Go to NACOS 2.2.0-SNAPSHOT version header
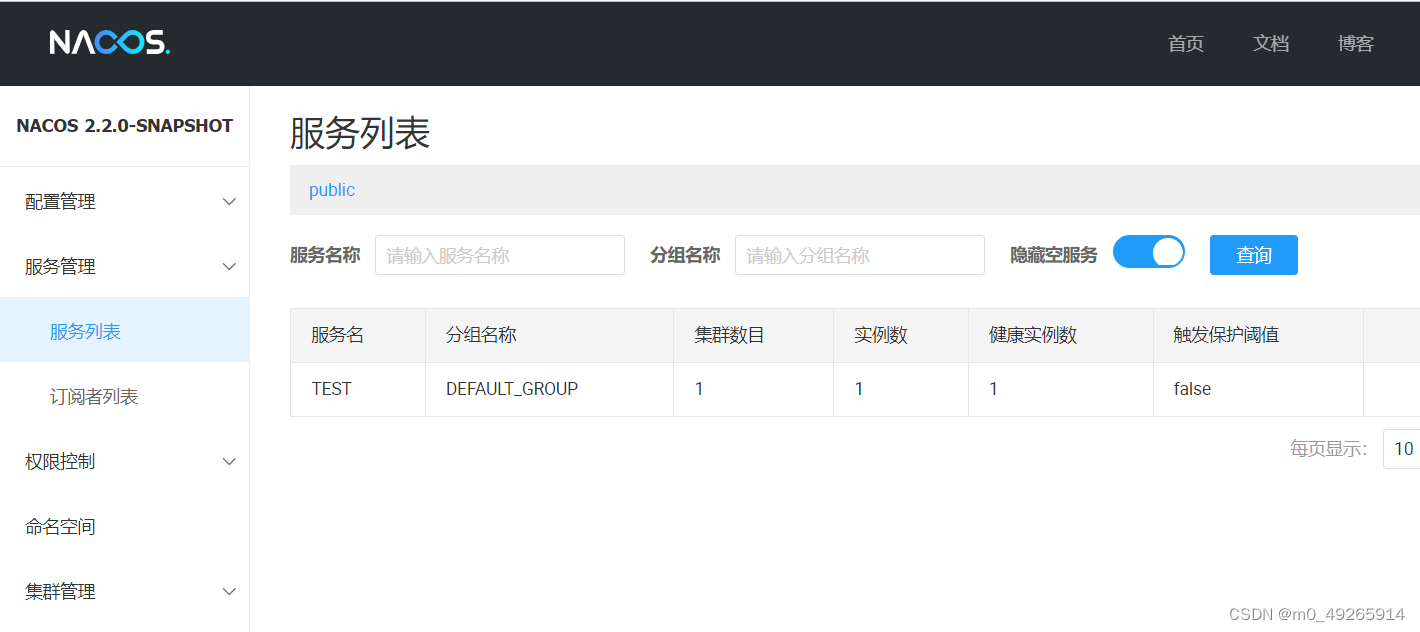The image size is (1420, 632). pos(125,125)
